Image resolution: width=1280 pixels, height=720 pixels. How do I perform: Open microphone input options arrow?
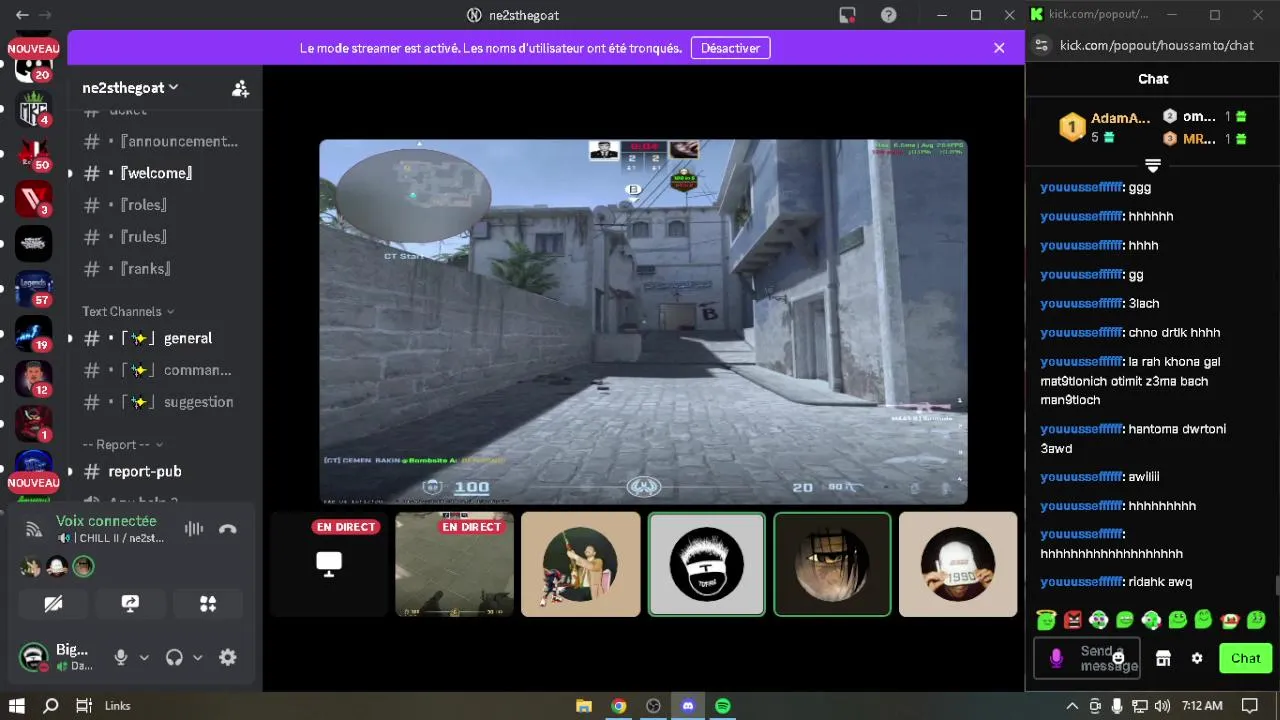tap(144, 658)
